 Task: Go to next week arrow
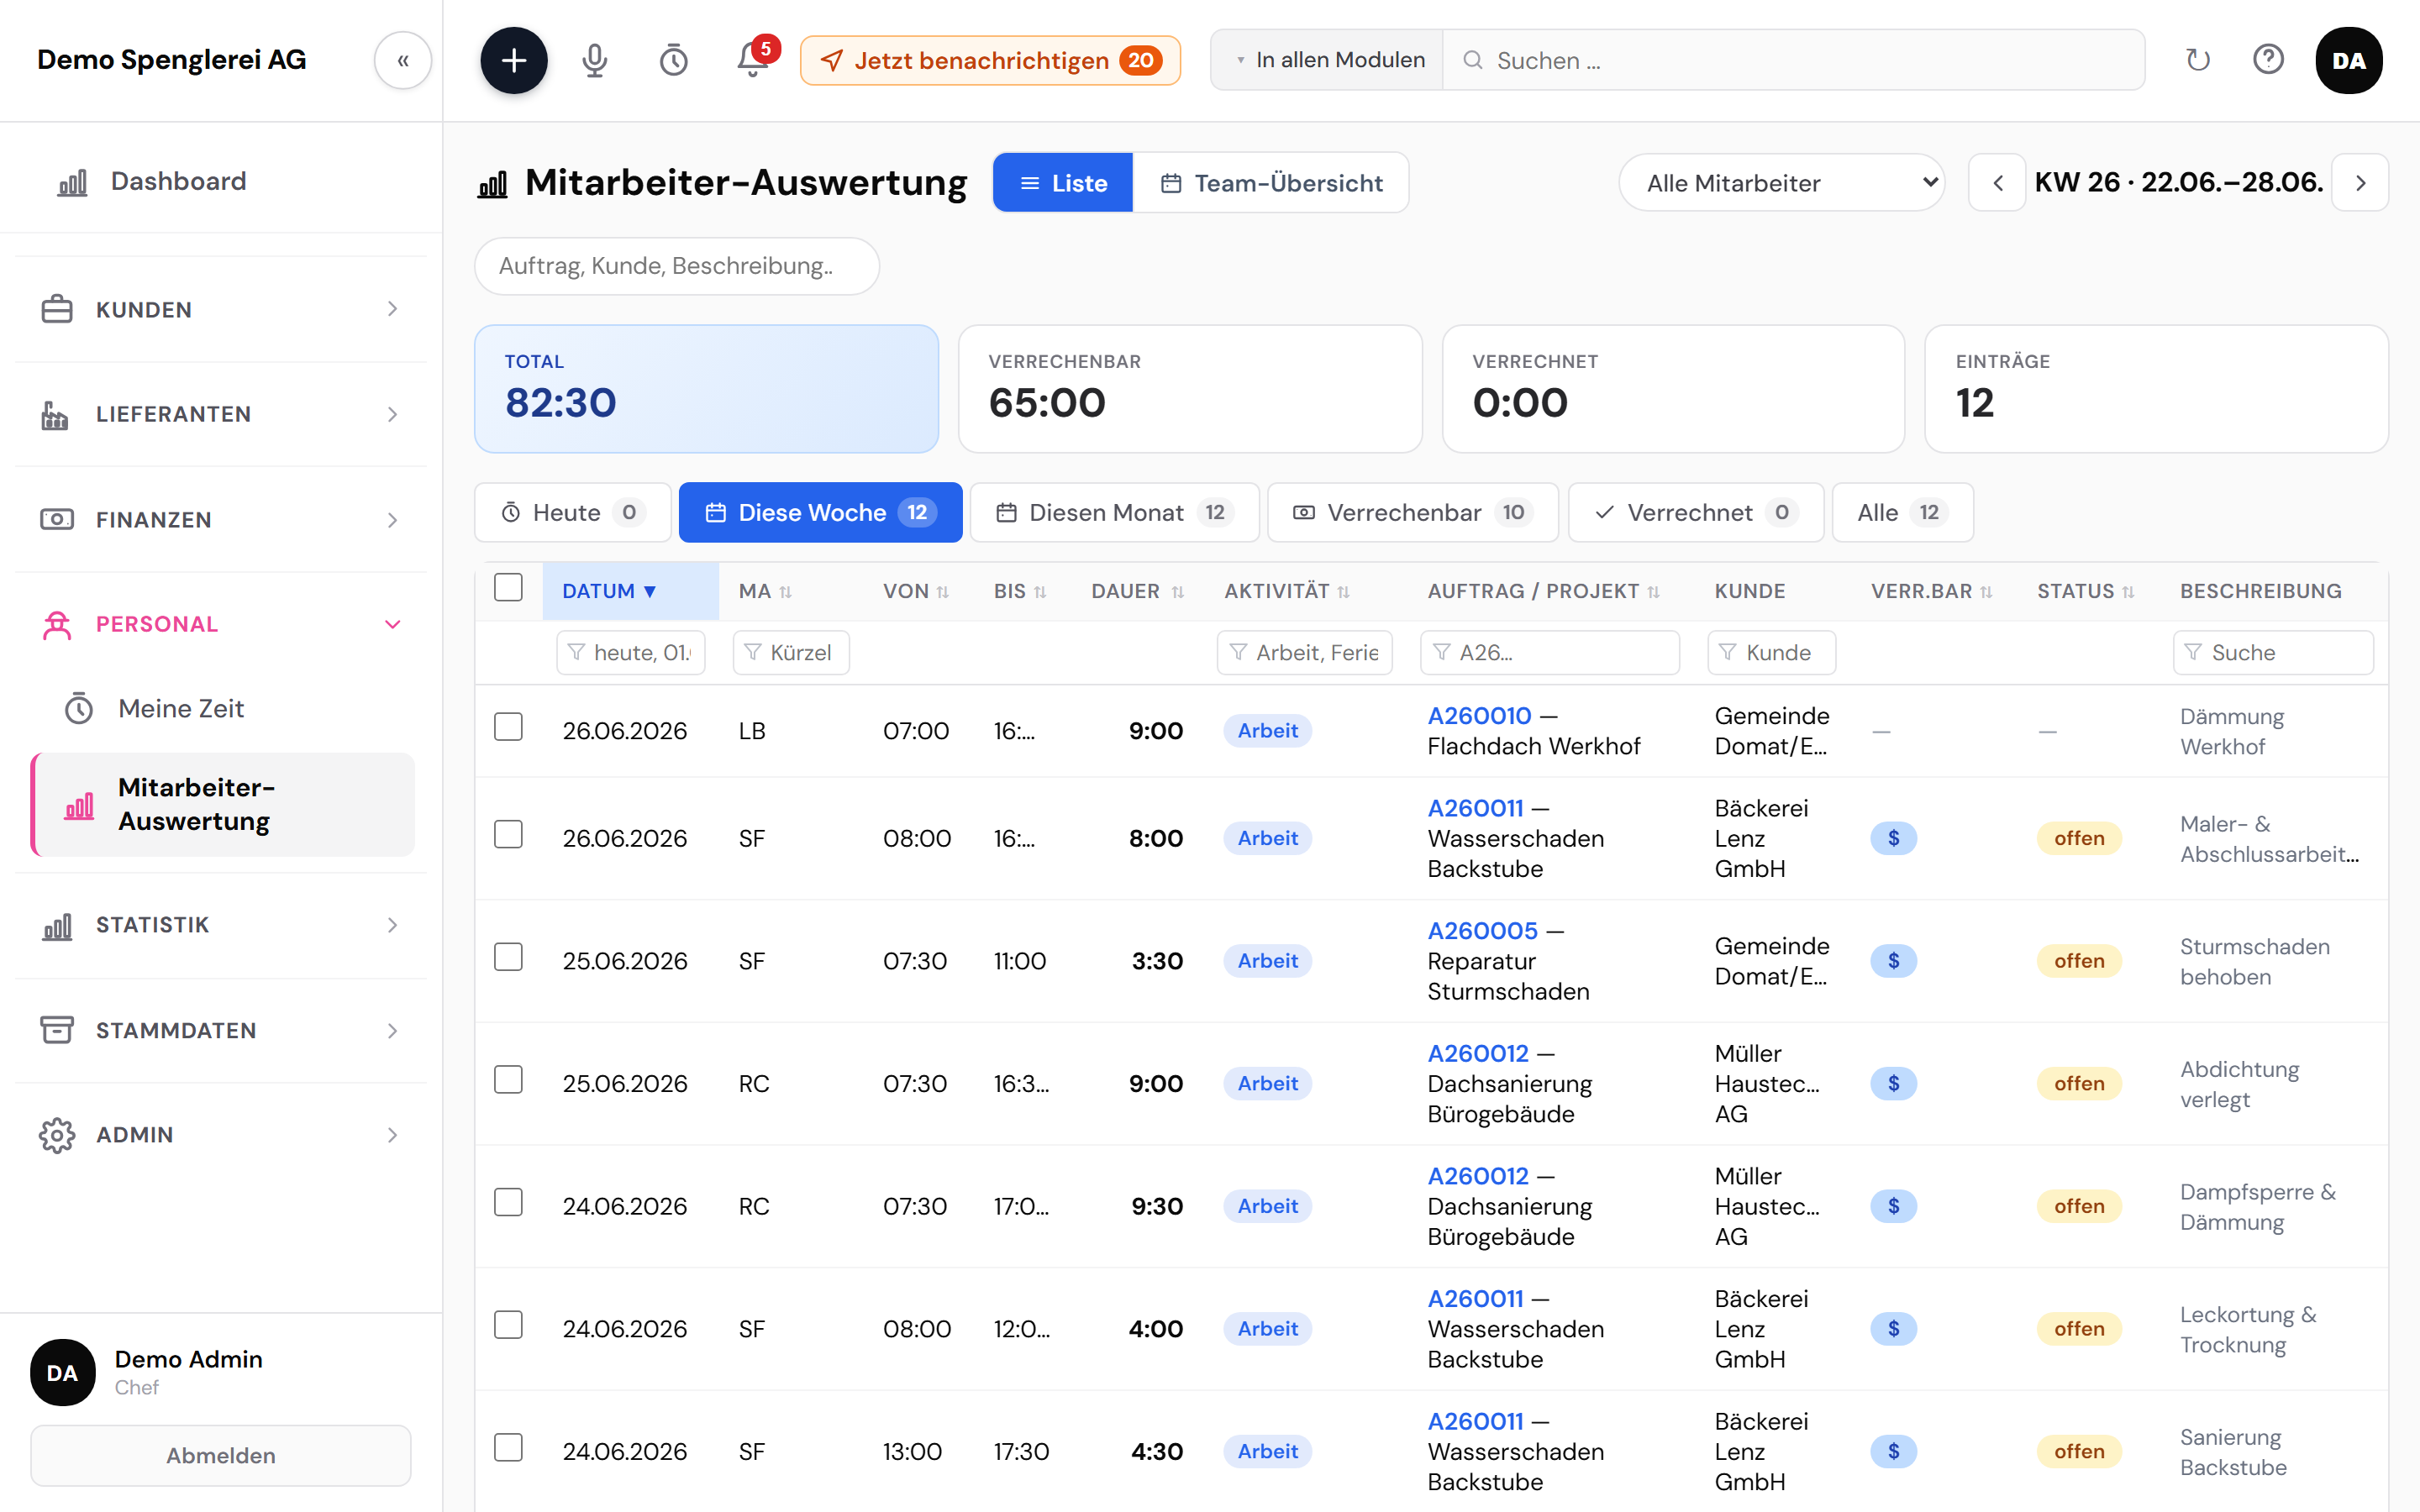(x=2360, y=182)
